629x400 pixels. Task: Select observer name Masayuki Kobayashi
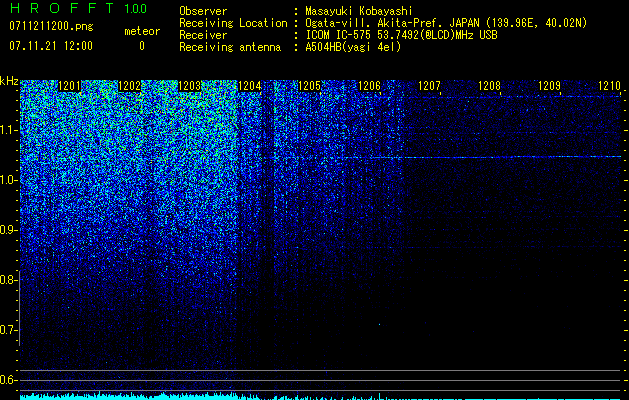(359, 11)
